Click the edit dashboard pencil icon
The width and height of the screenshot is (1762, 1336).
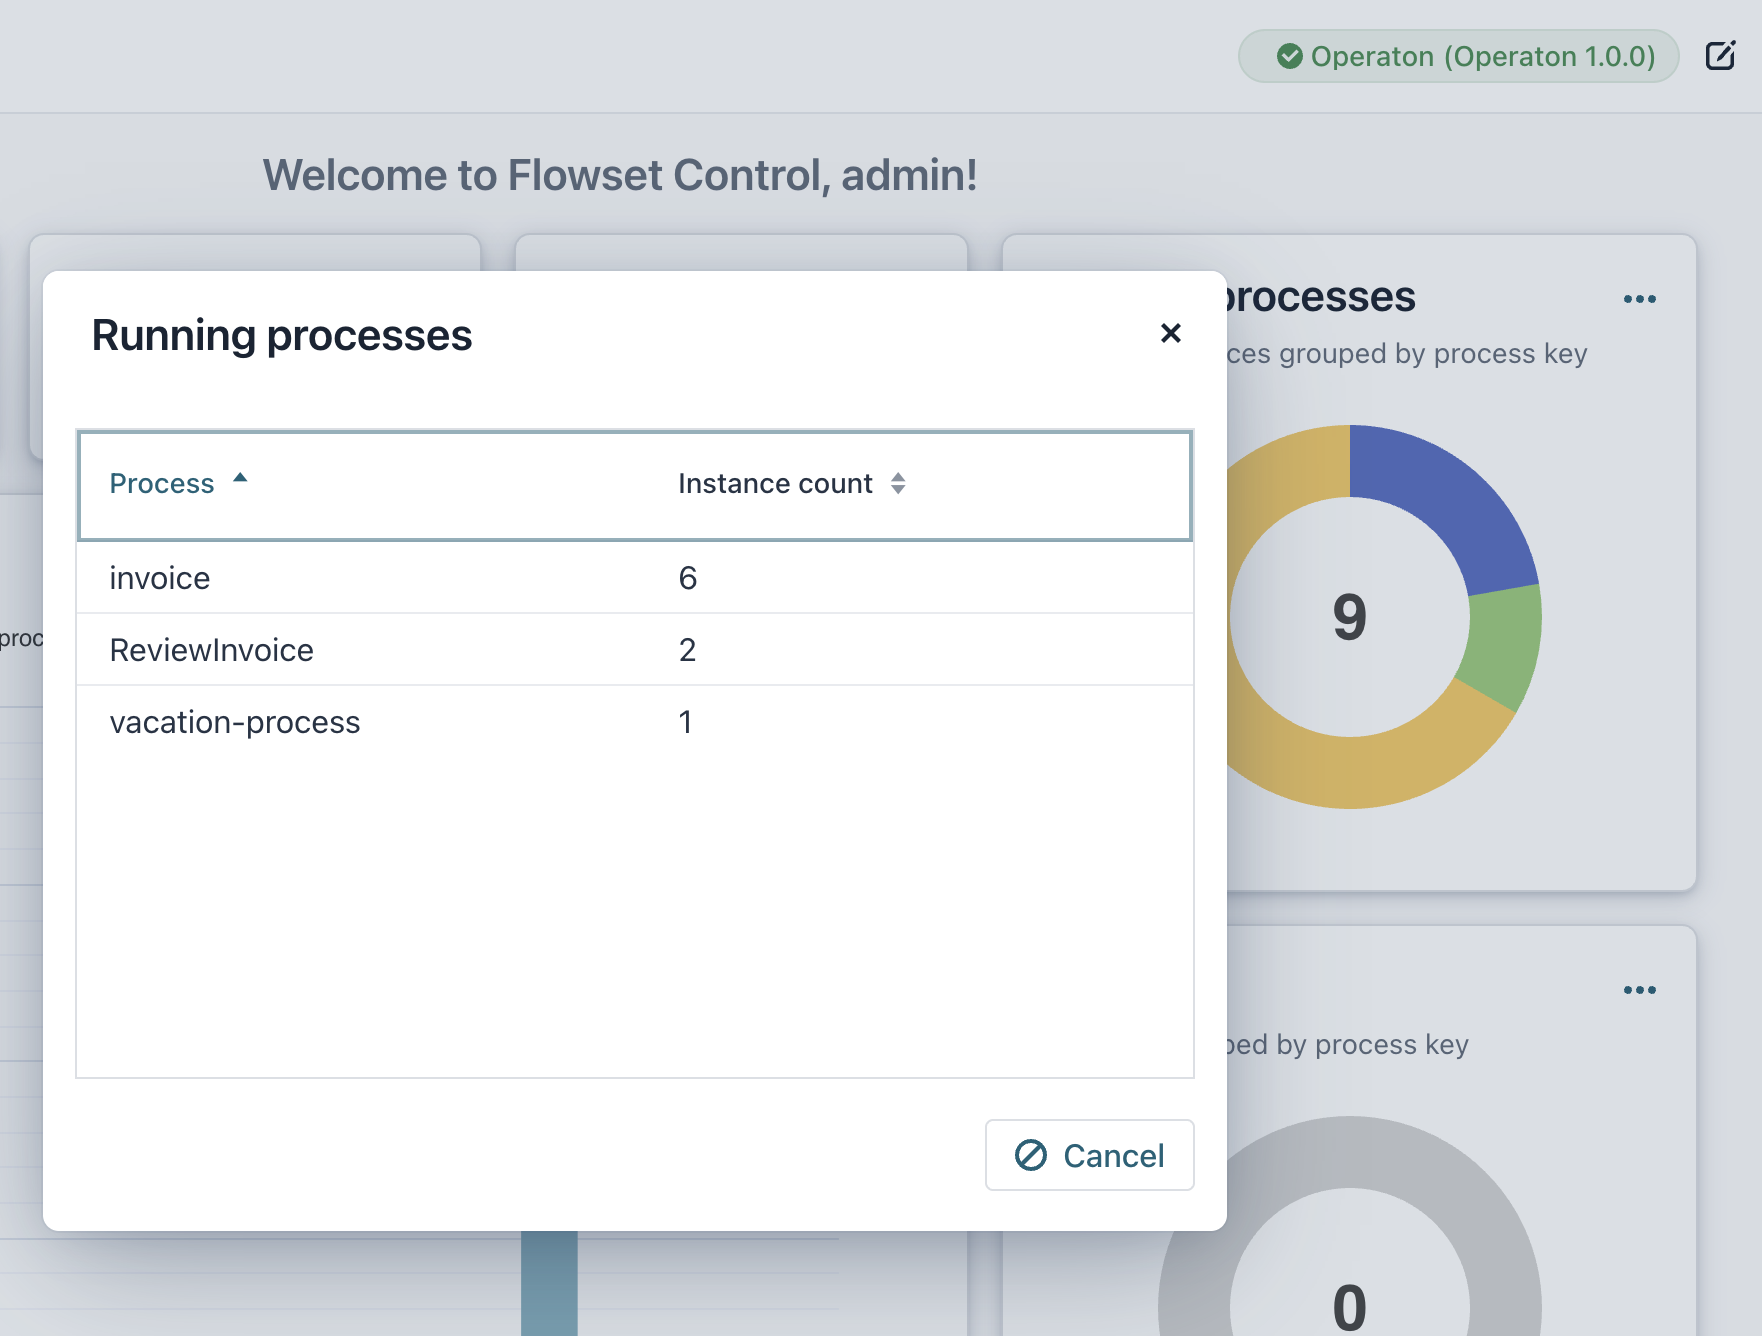(x=1720, y=56)
